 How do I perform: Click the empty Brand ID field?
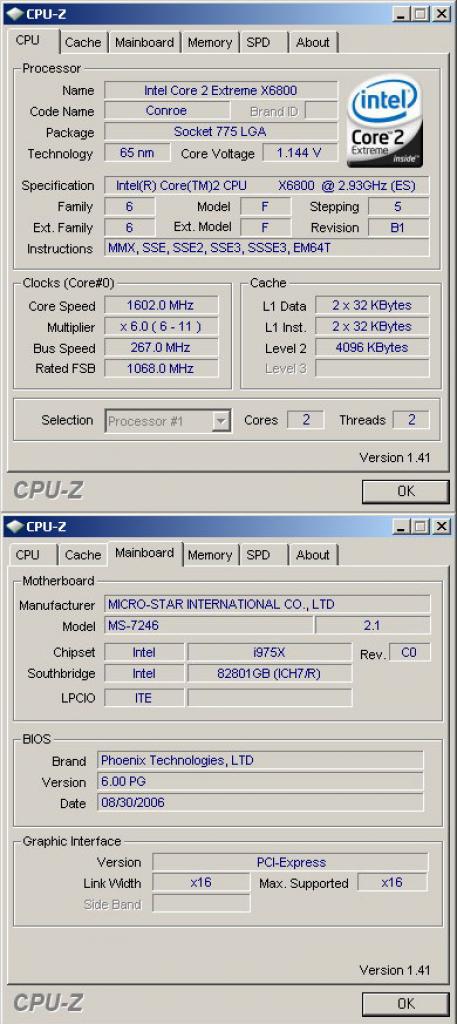pos(321,111)
